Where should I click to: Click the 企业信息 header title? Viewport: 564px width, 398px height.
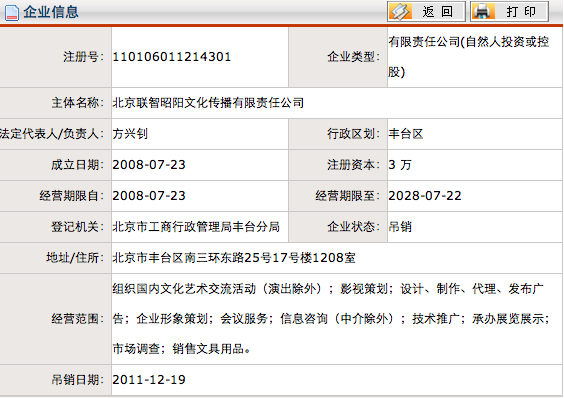click(51, 12)
